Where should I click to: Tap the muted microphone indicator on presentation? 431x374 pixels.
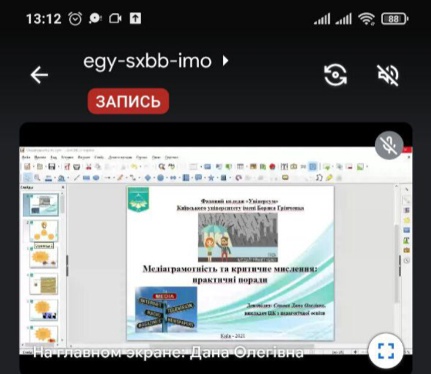(389, 145)
